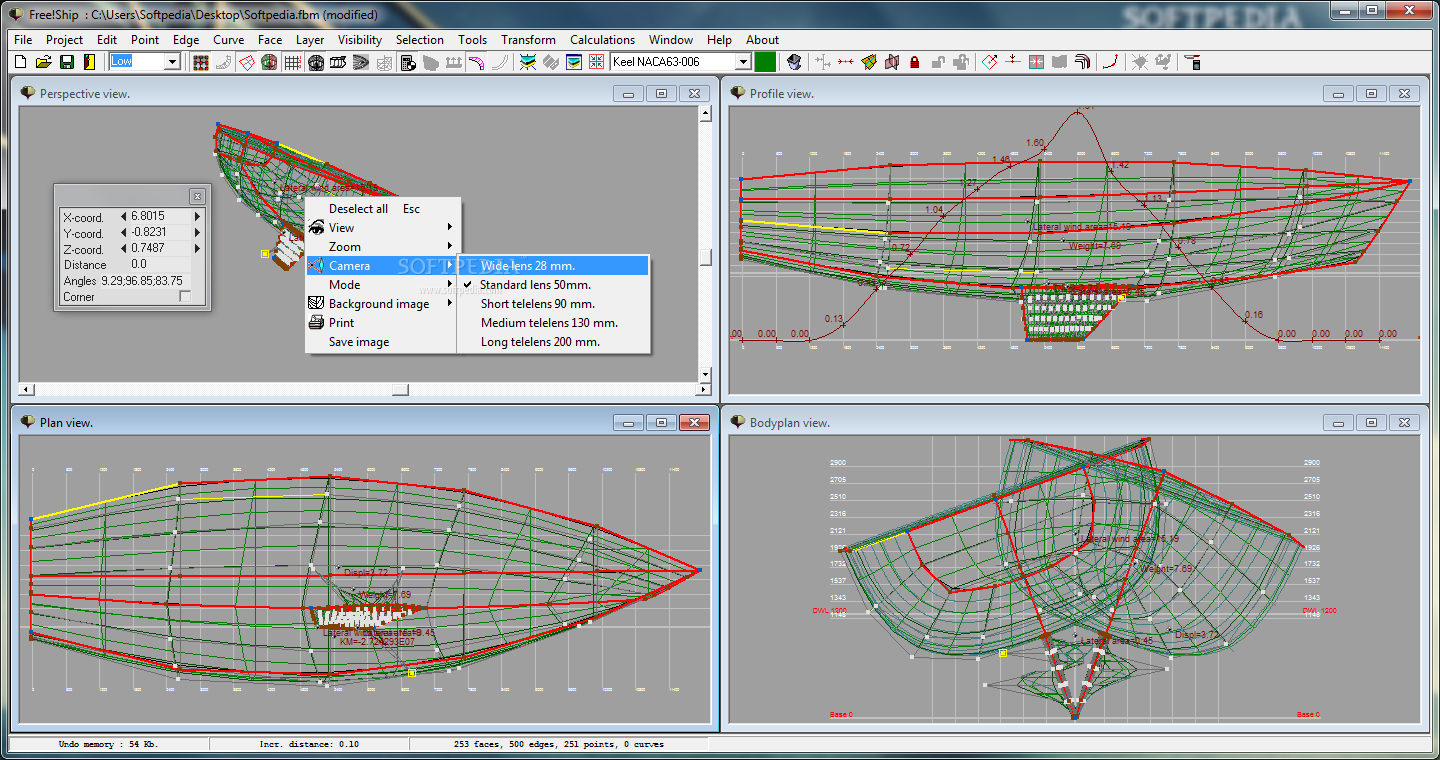
Task: Click the green layer color swatch
Action: point(765,62)
